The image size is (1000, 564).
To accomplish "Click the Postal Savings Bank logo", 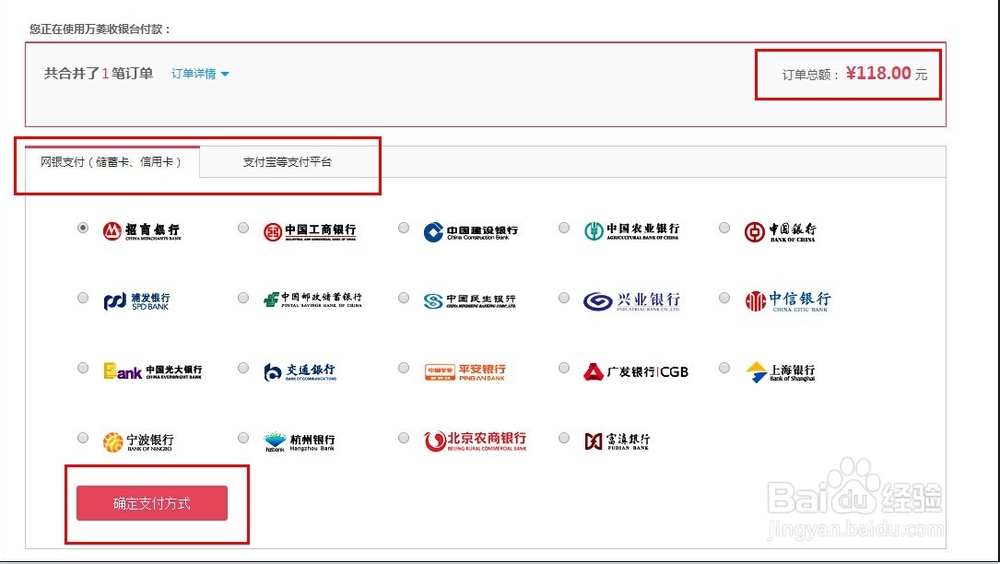I will (x=312, y=299).
